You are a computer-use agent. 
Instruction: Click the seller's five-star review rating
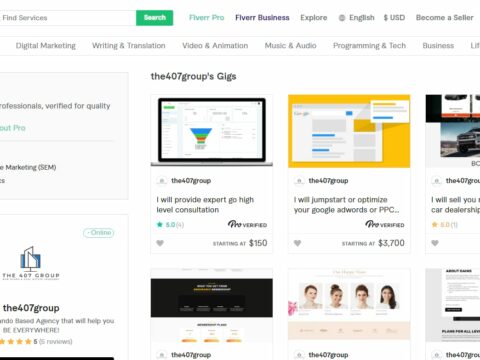click(x=35, y=342)
